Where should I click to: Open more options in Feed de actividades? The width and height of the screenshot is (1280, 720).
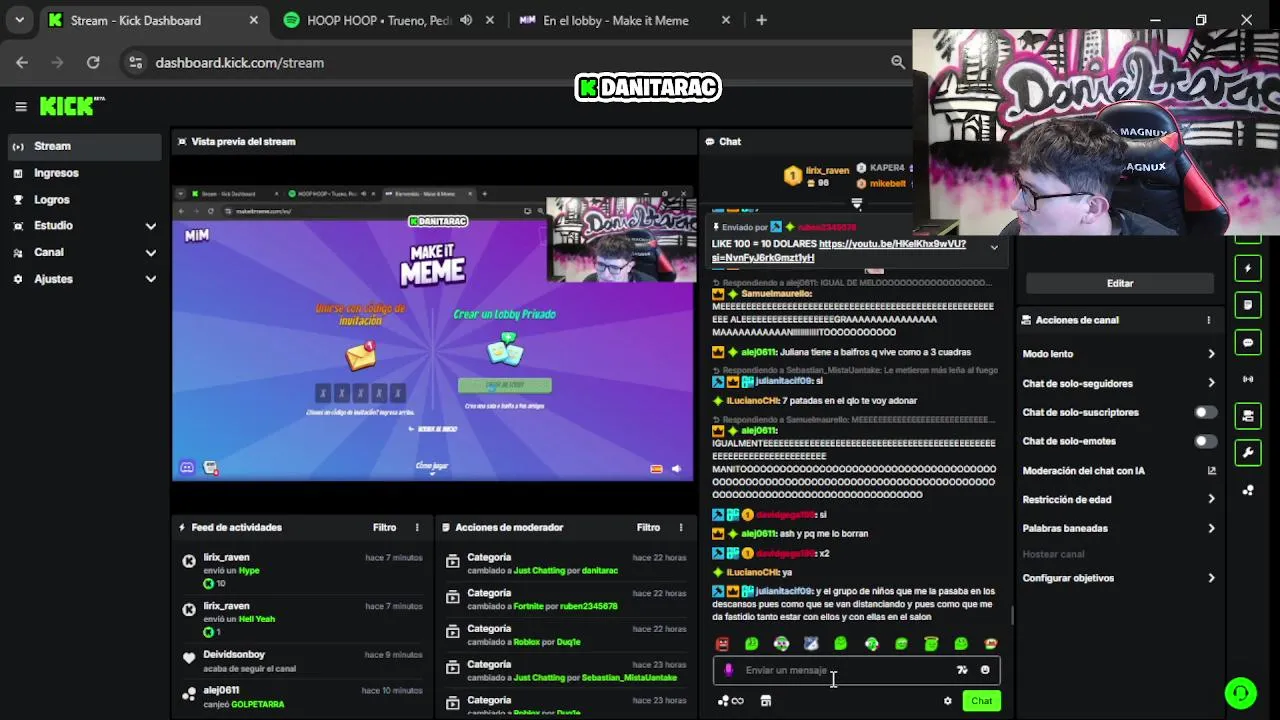coord(417,527)
